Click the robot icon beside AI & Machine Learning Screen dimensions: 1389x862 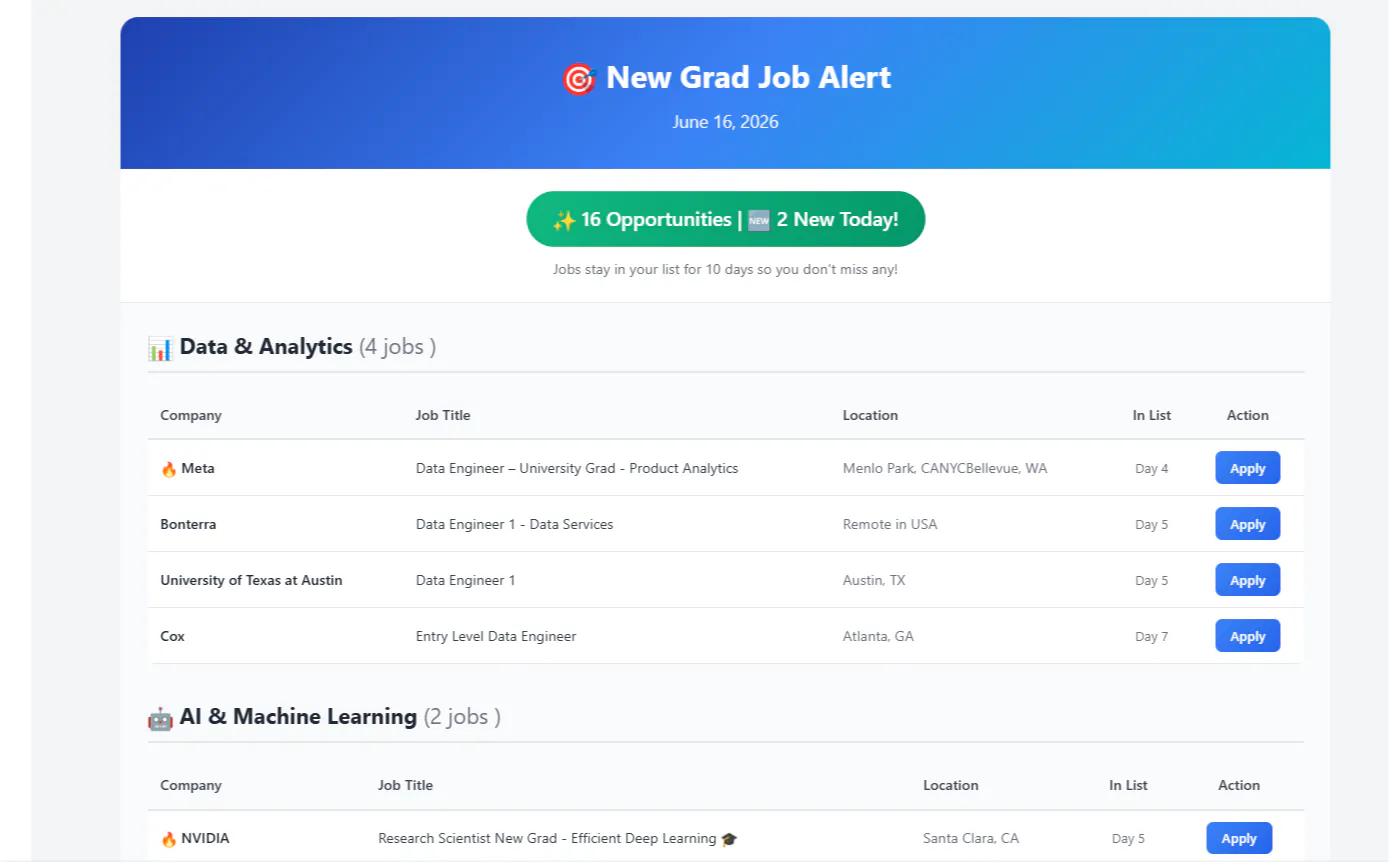pos(160,717)
